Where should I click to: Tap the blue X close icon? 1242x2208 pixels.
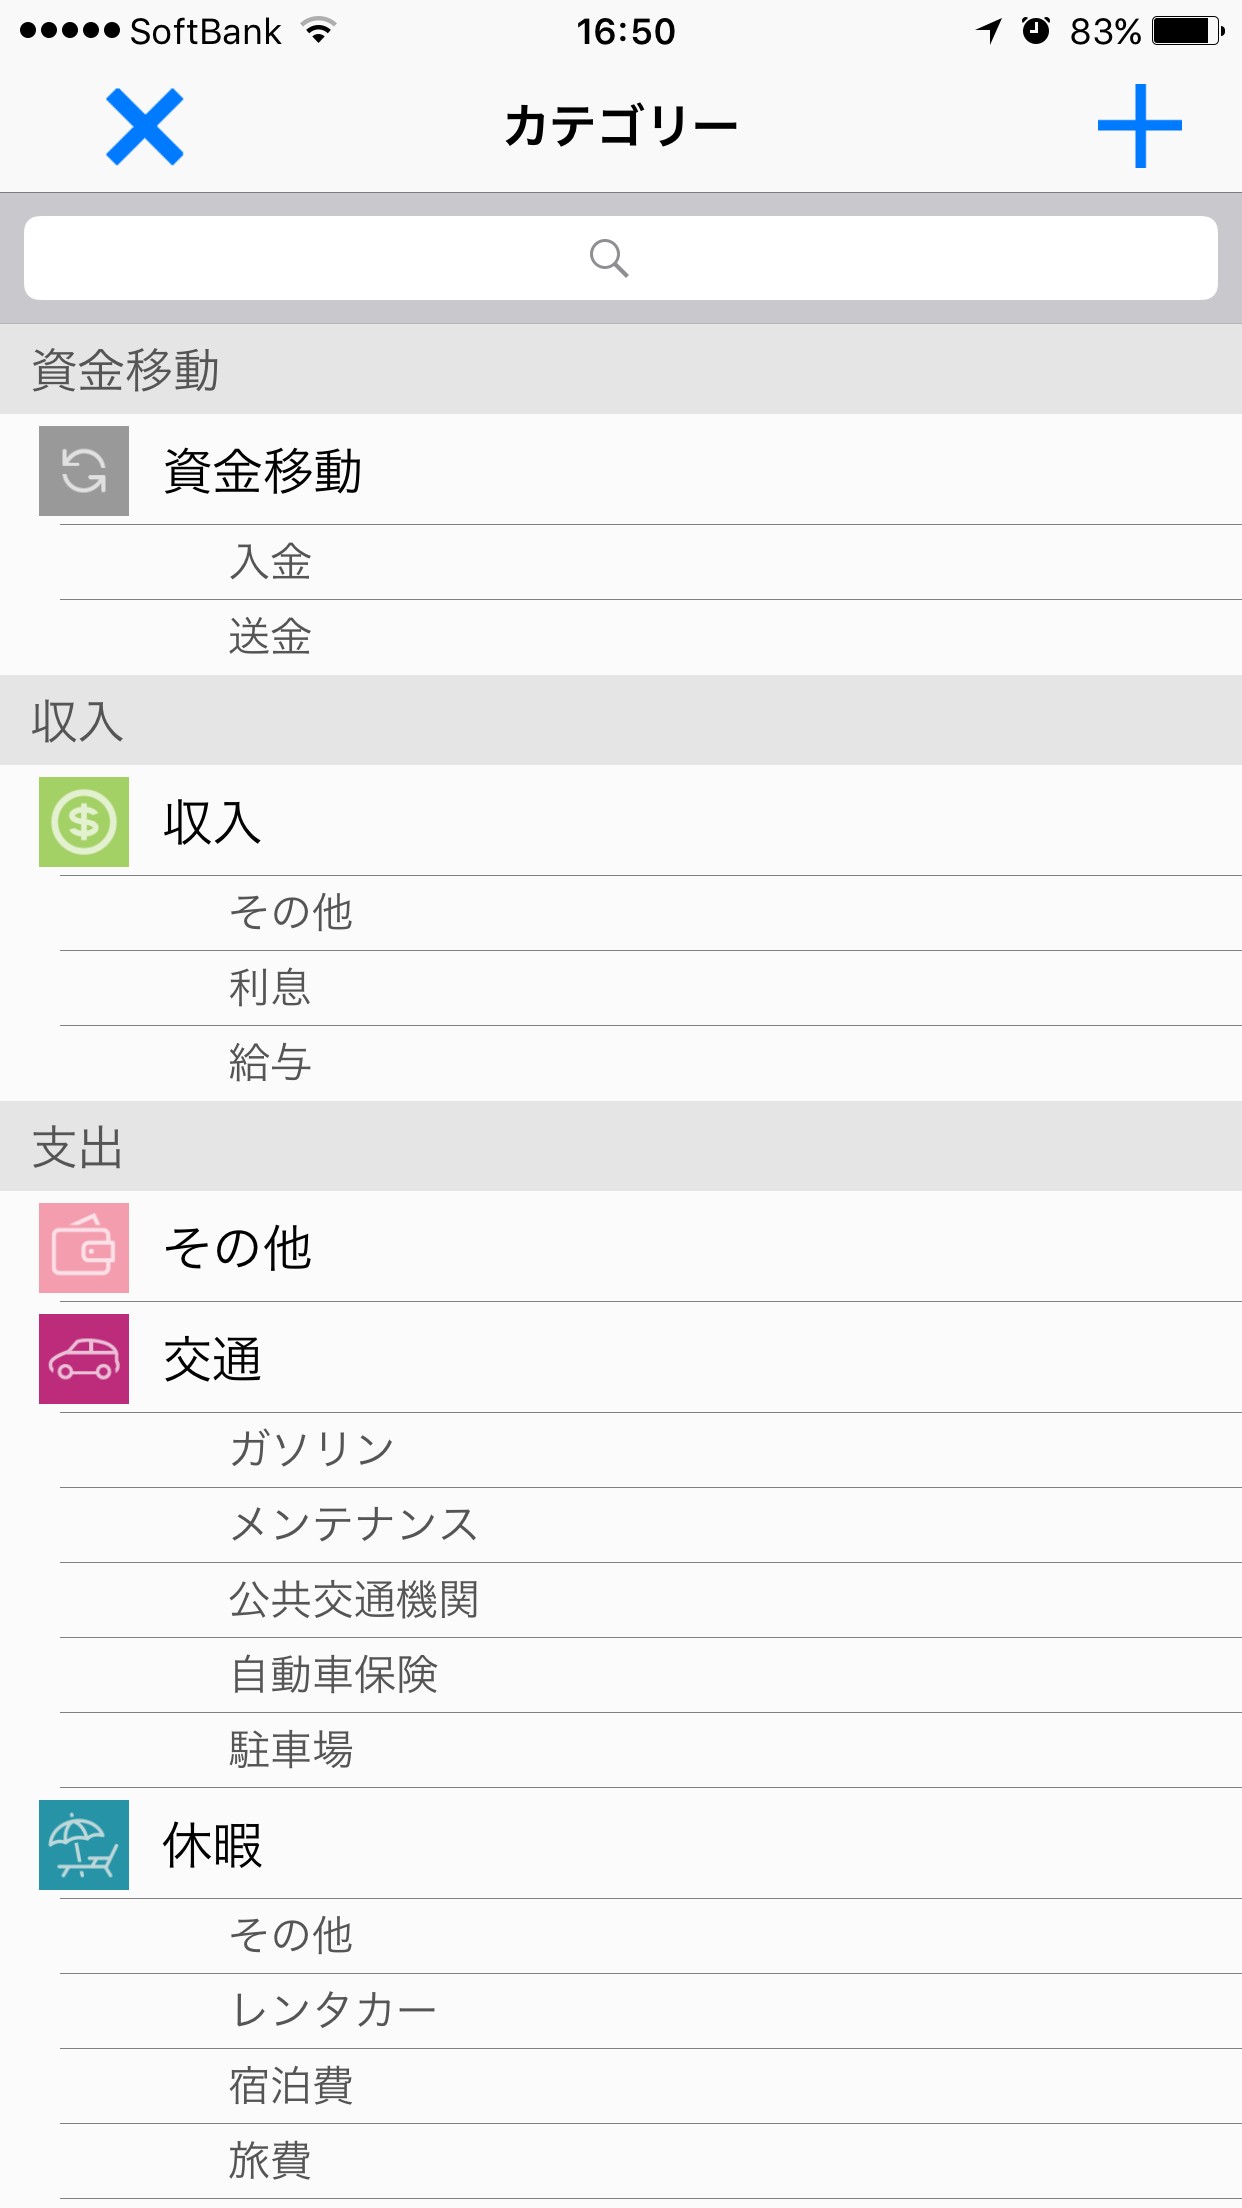(145, 127)
